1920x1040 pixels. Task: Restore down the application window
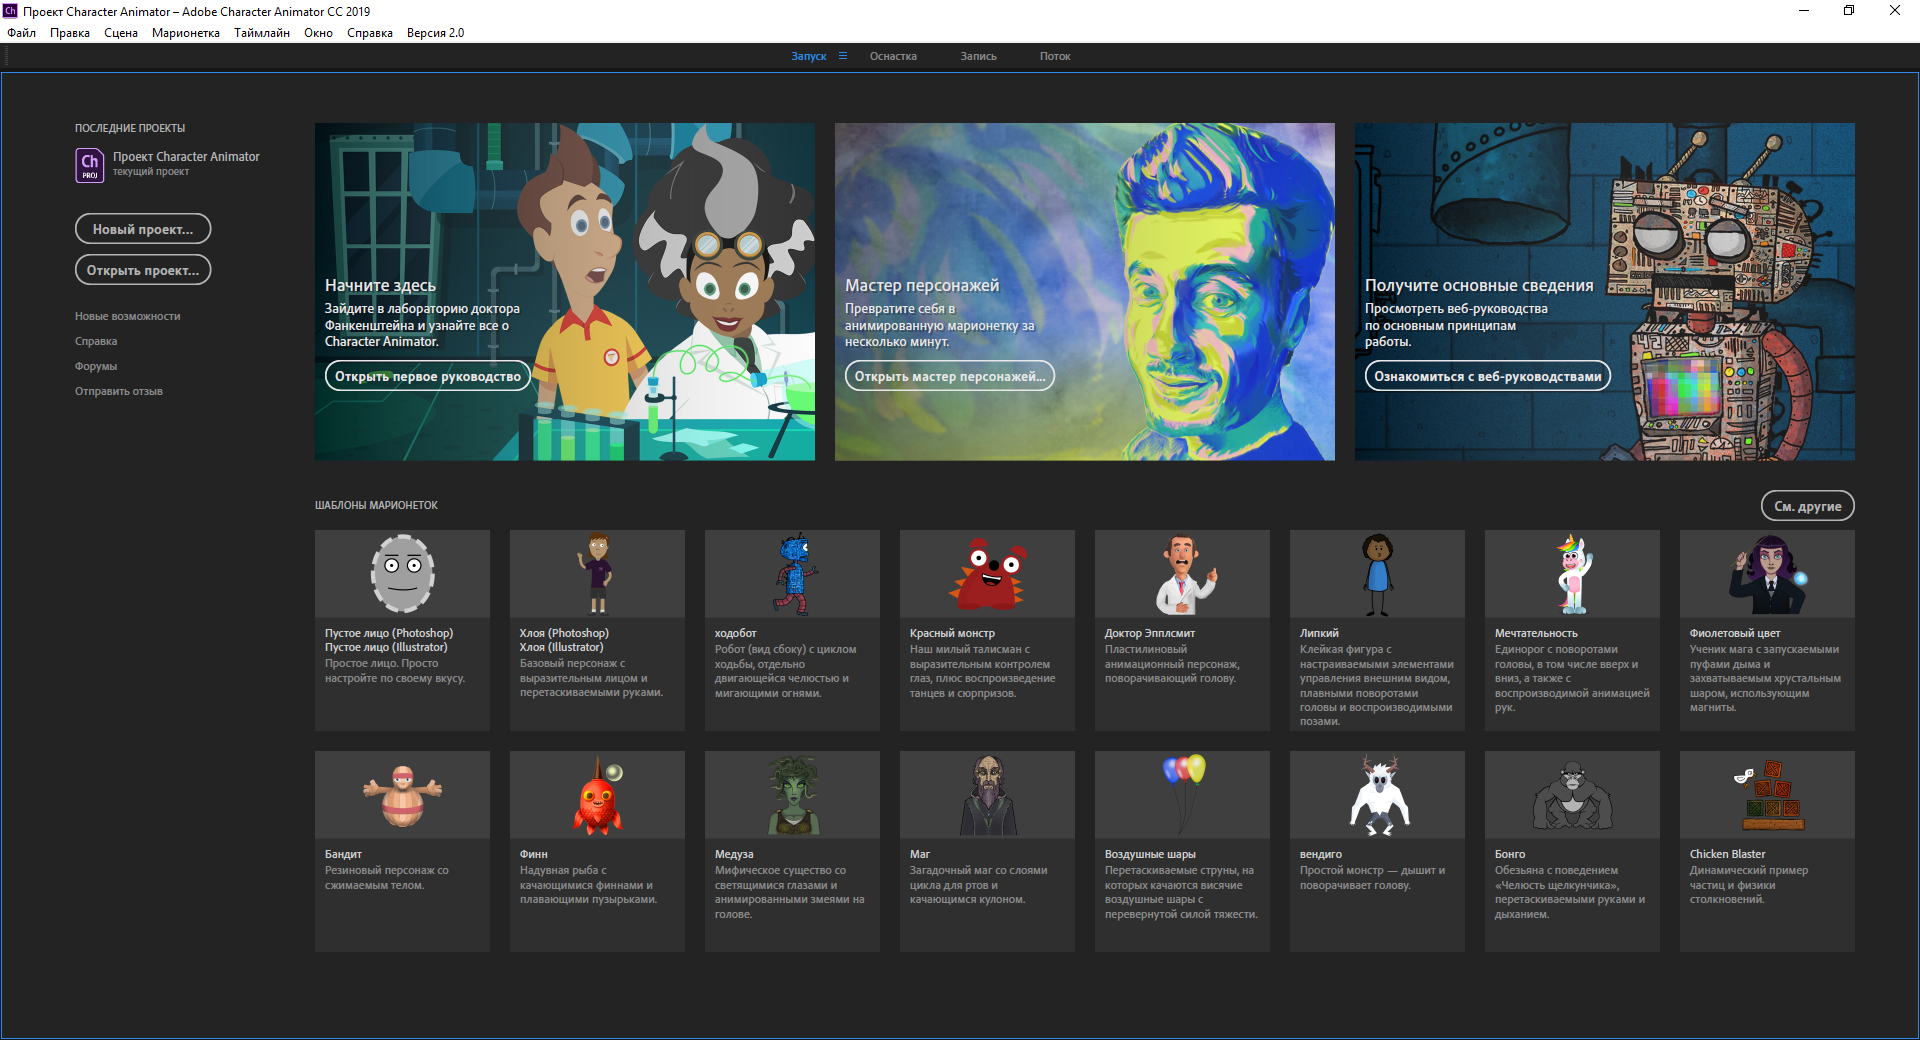coord(1849,11)
